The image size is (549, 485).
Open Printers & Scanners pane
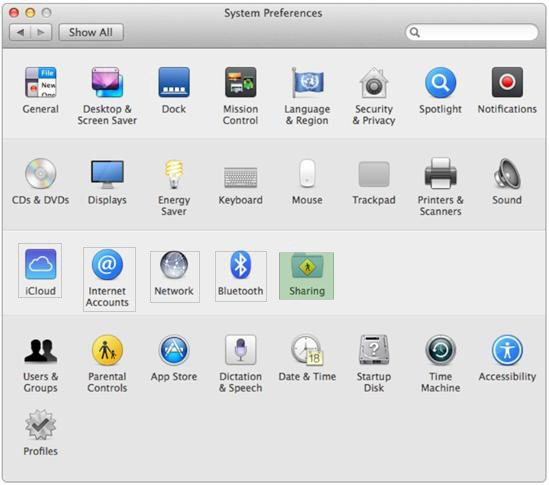tap(440, 187)
